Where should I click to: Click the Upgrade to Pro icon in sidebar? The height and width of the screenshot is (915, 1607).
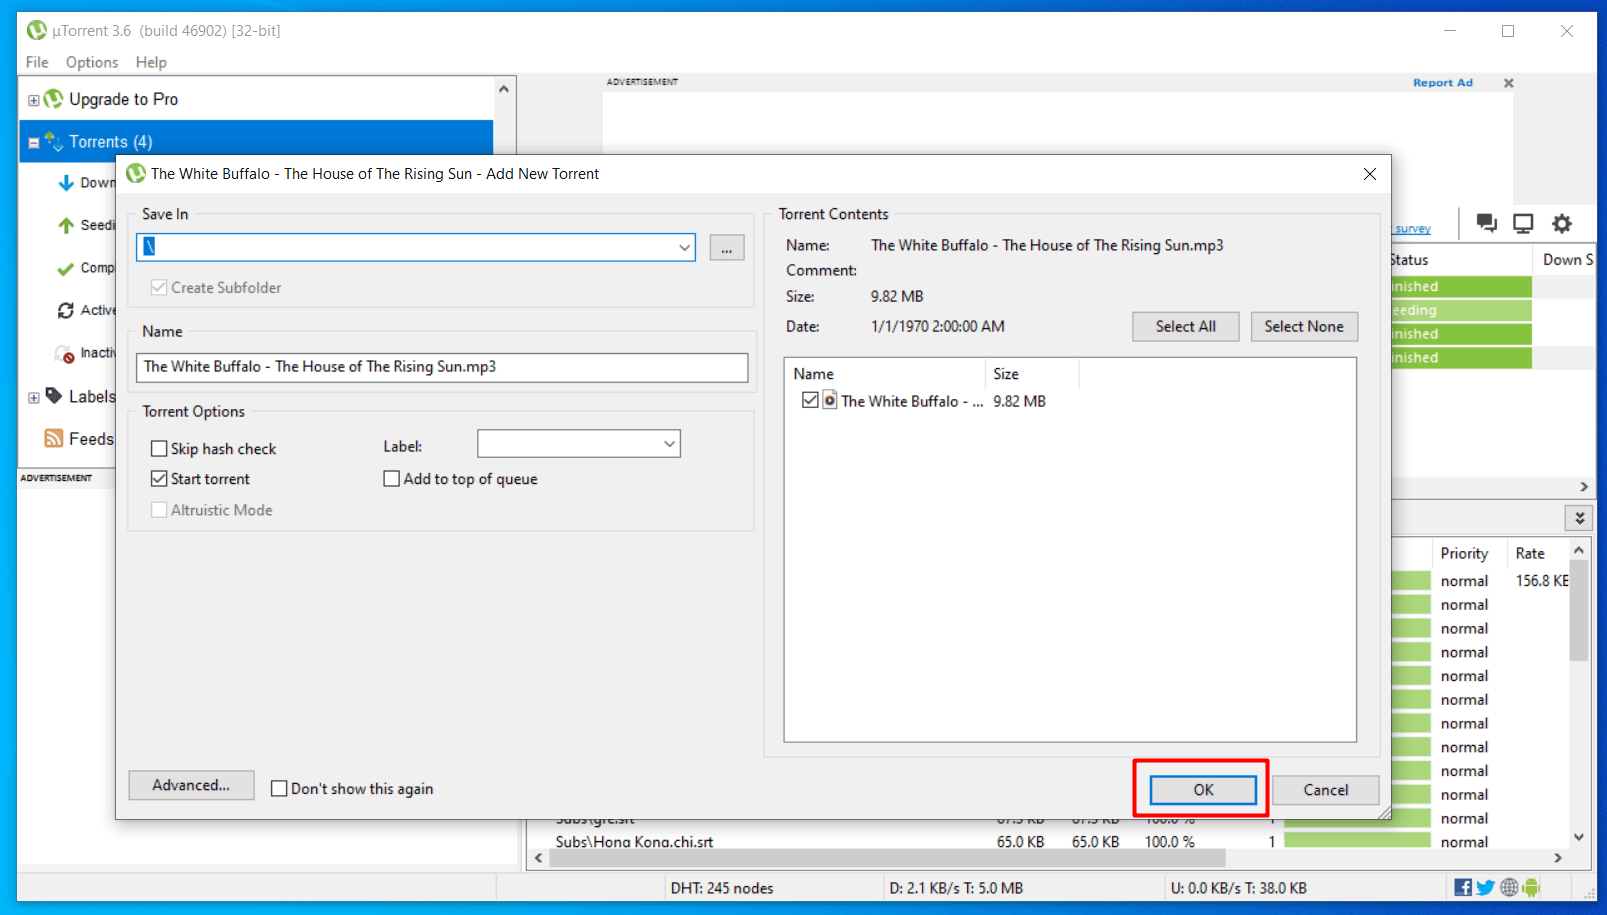click(x=53, y=99)
